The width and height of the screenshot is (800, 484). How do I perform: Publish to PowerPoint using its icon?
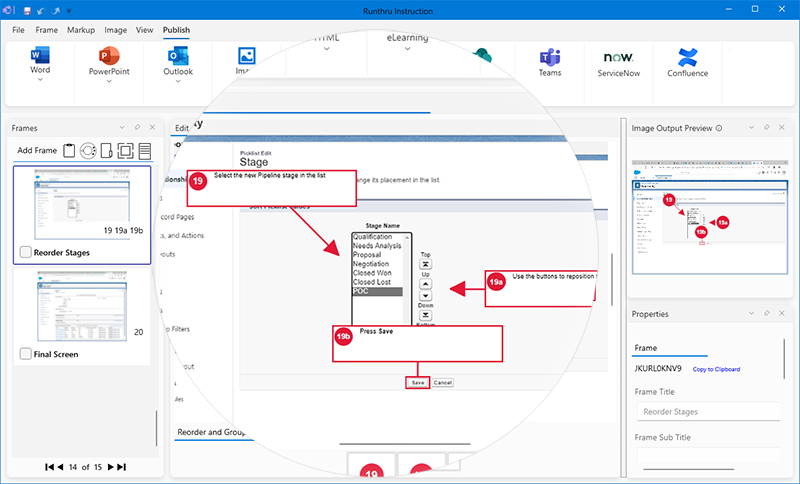(109, 55)
